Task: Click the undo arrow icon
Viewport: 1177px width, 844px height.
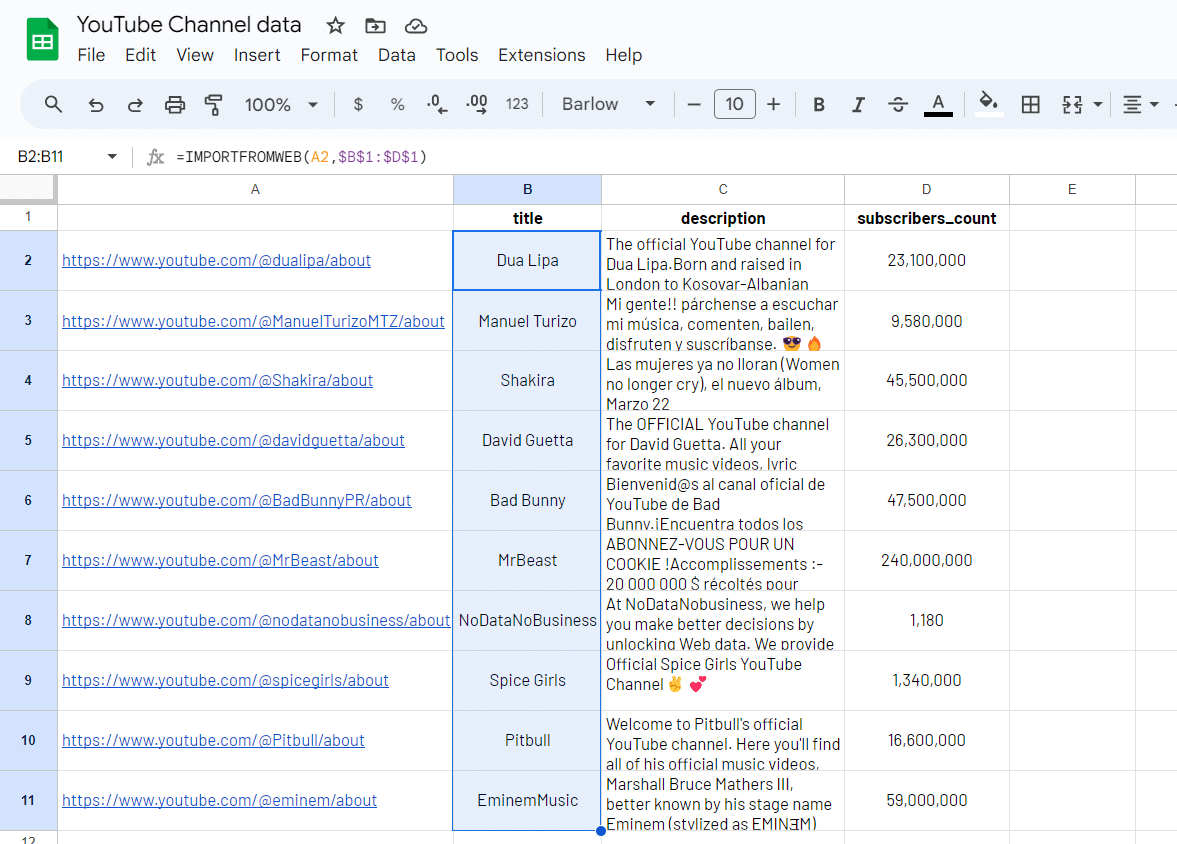Action: [96, 104]
